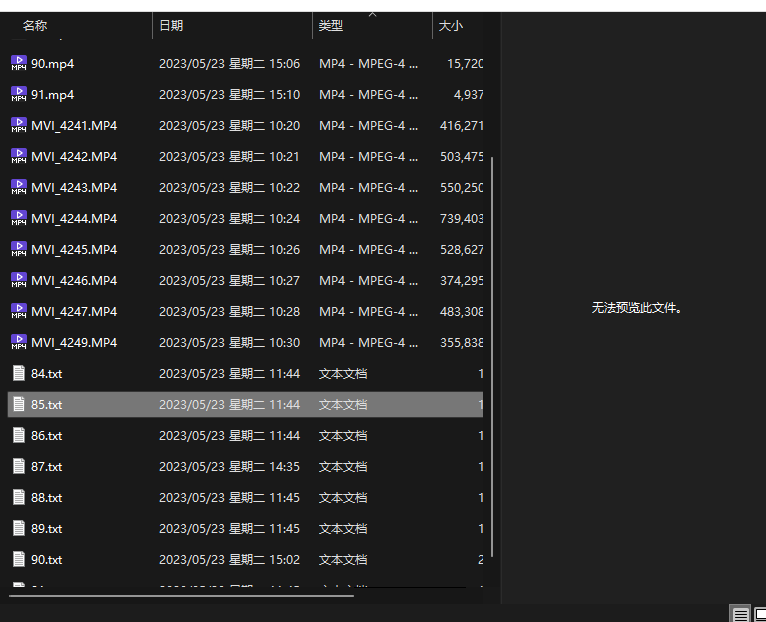Switch to large thumbnails view icon
The height and width of the screenshot is (622, 766).
(x=760, y=614)
